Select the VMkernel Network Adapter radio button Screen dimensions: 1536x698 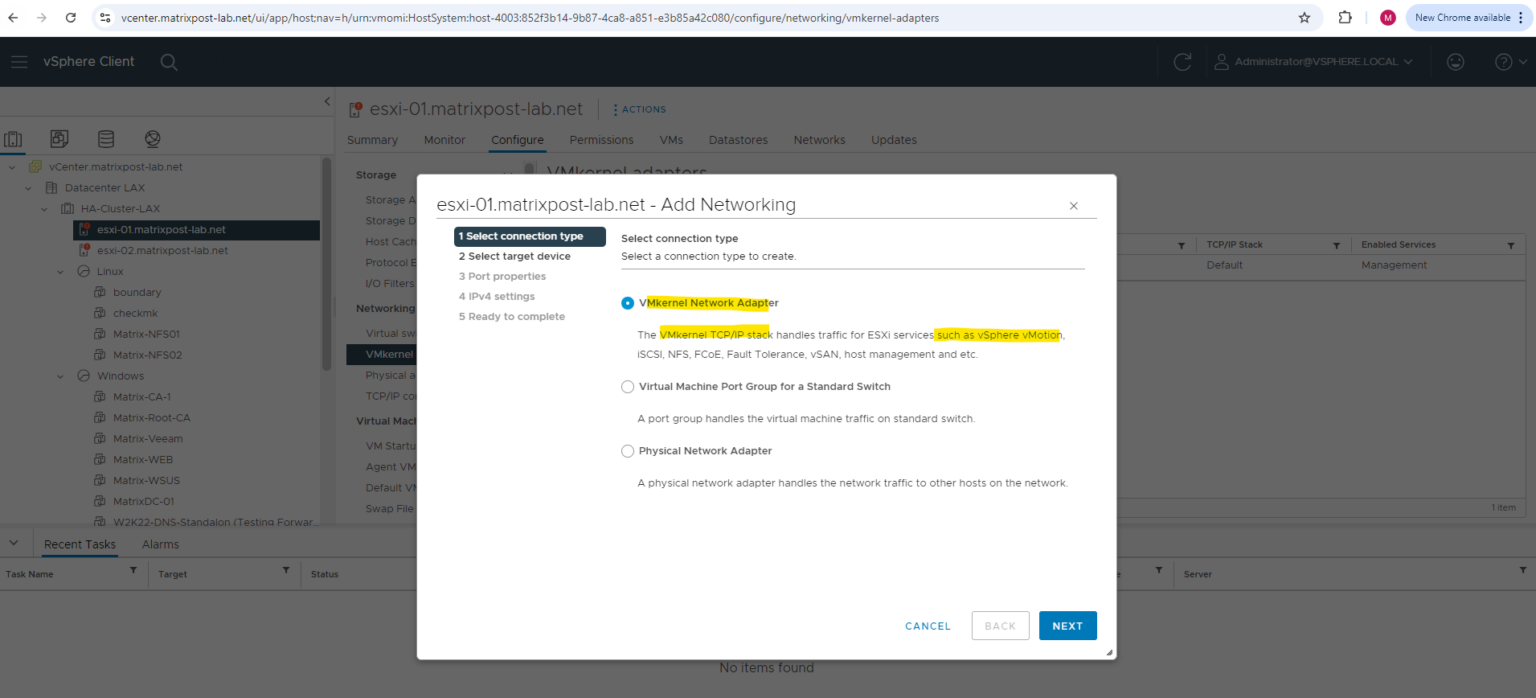coord(627,302)
